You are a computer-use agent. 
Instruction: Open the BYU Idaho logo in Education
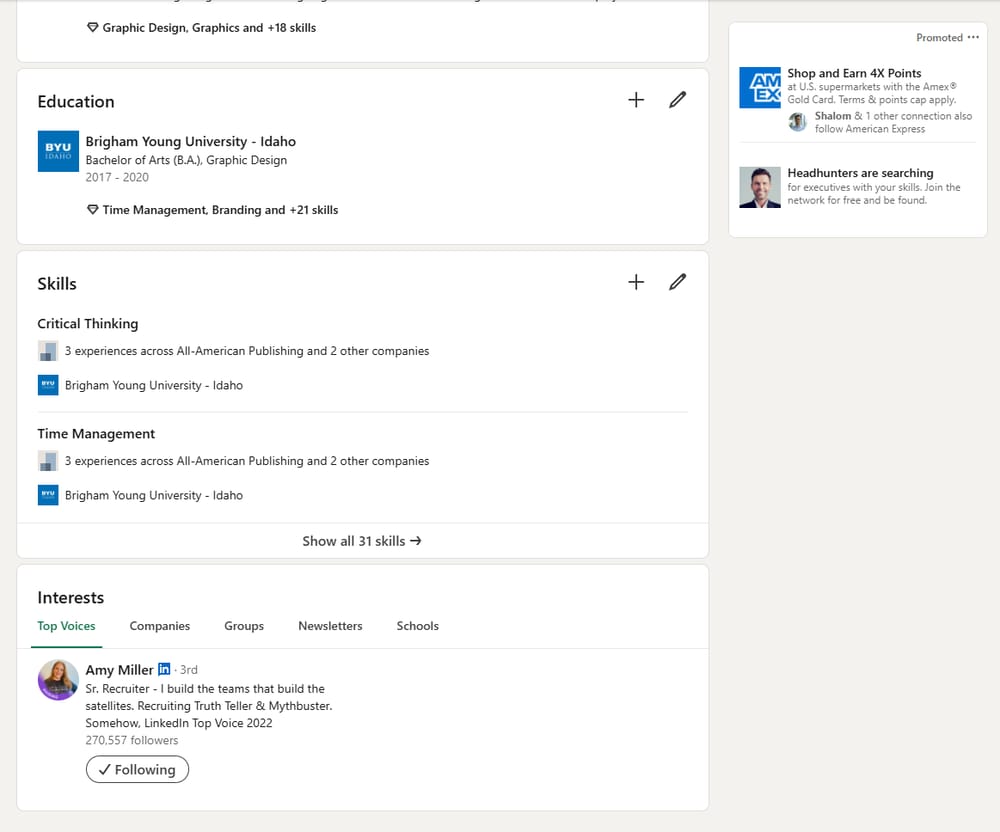coord(58,151)
